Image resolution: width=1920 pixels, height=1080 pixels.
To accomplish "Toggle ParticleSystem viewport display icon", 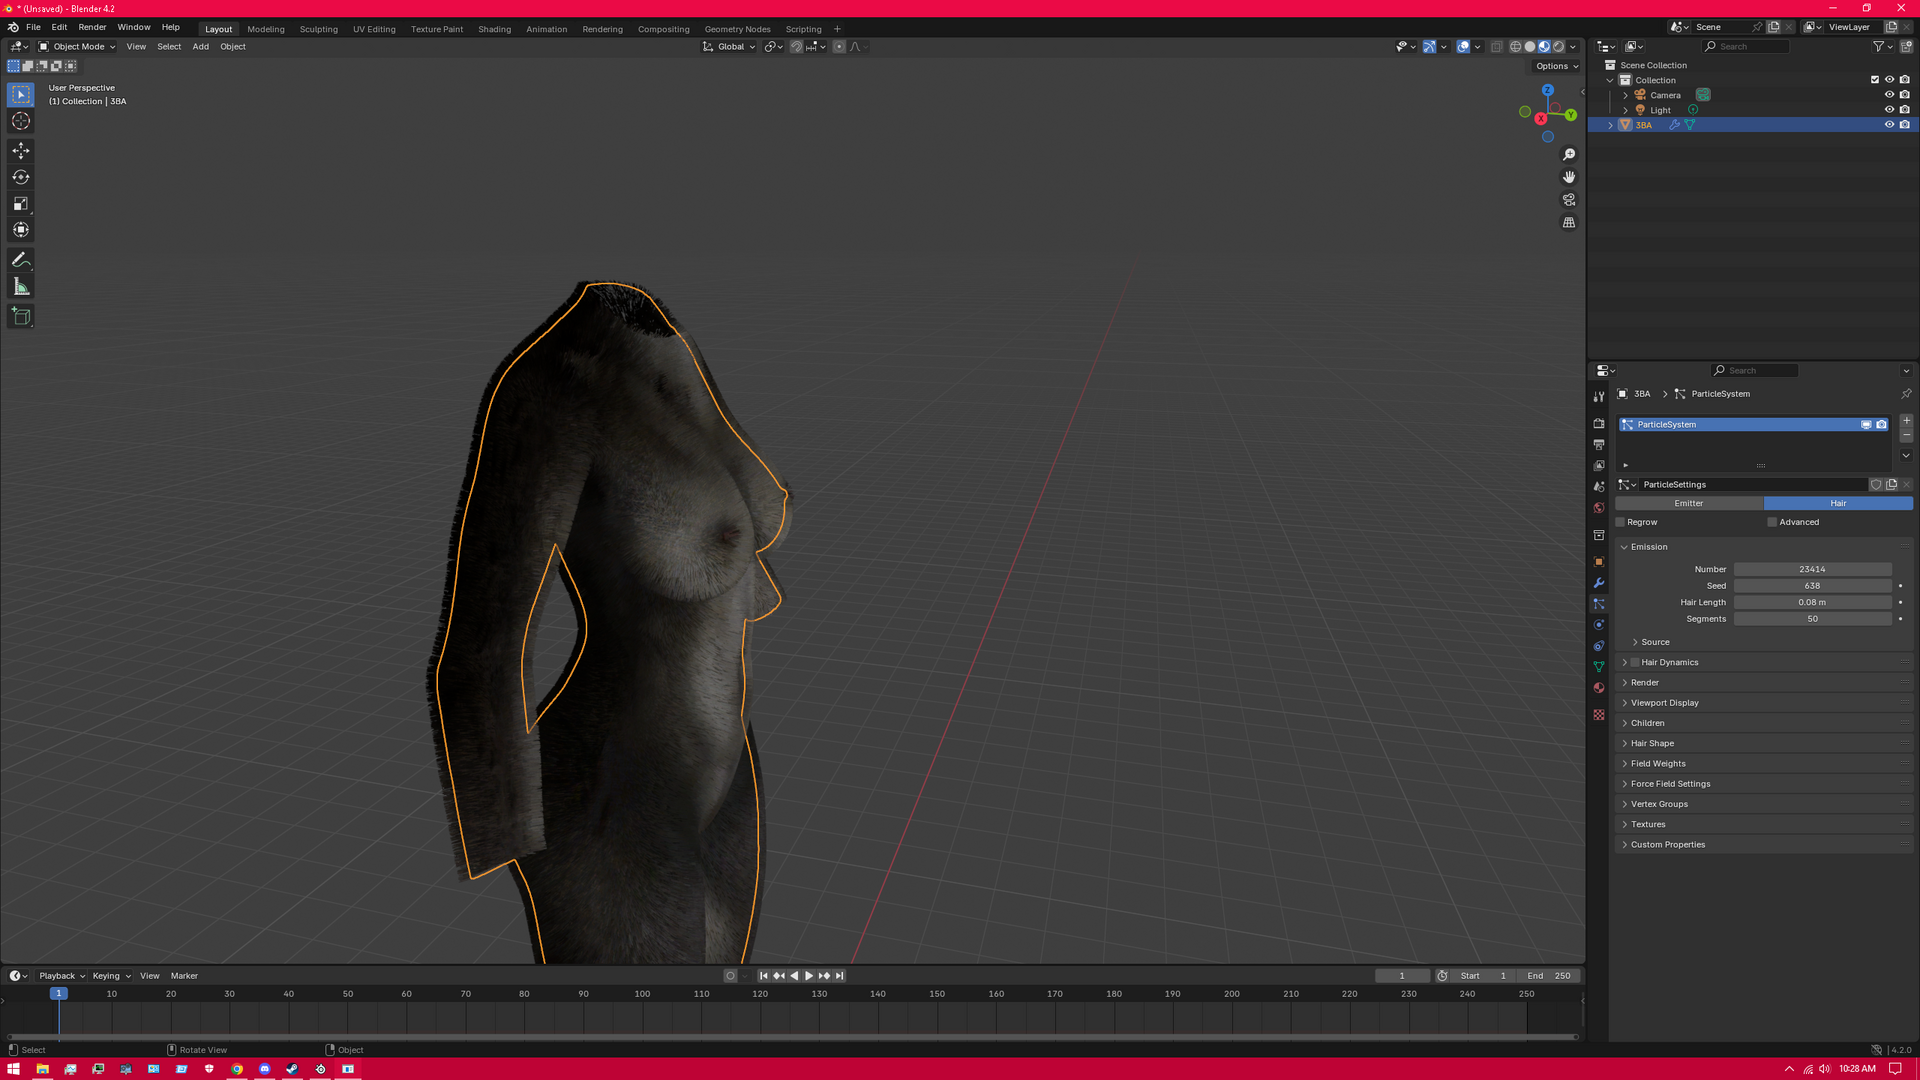I will [1866, 425].
